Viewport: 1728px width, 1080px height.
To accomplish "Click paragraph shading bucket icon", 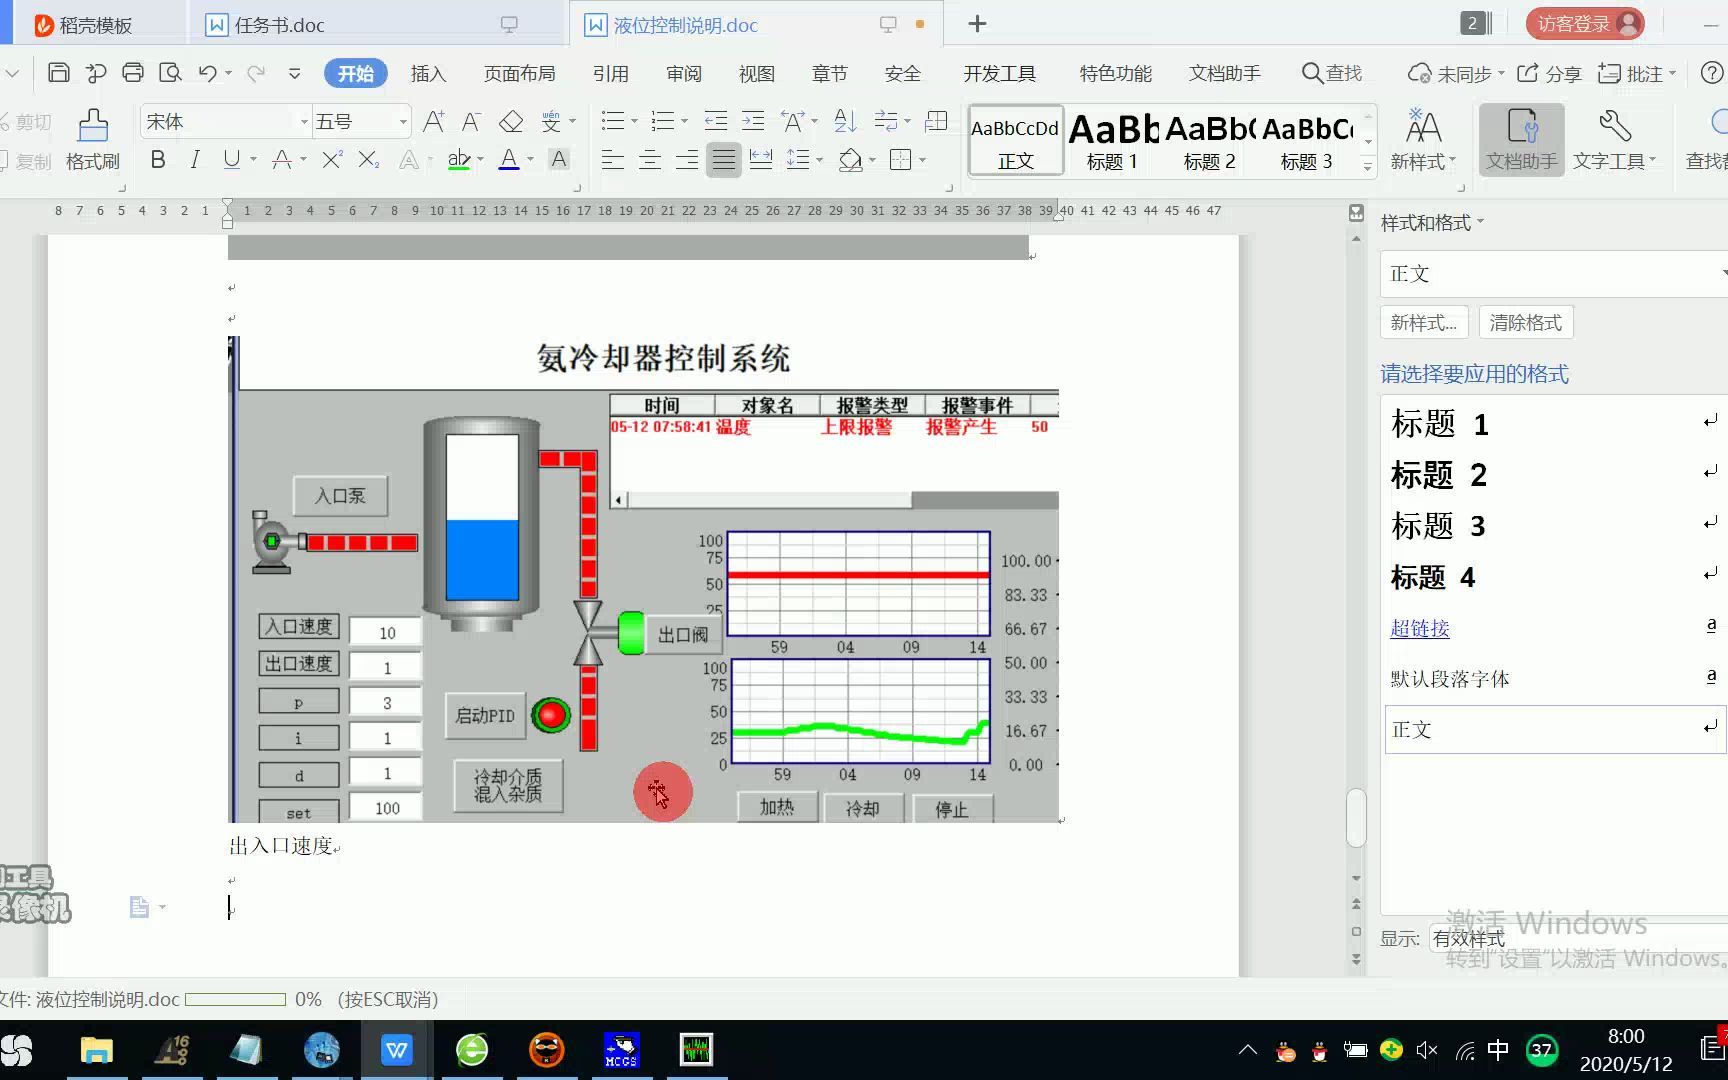I will pyautogui.click(x=851, y=160).
